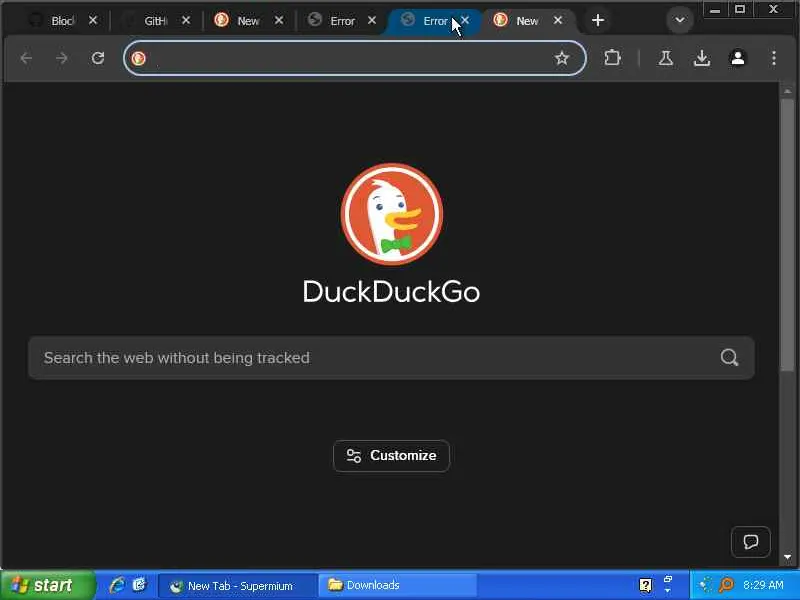800x600 pixels.
Task: Open the three-dot browser menu
Action: (774, 58)
